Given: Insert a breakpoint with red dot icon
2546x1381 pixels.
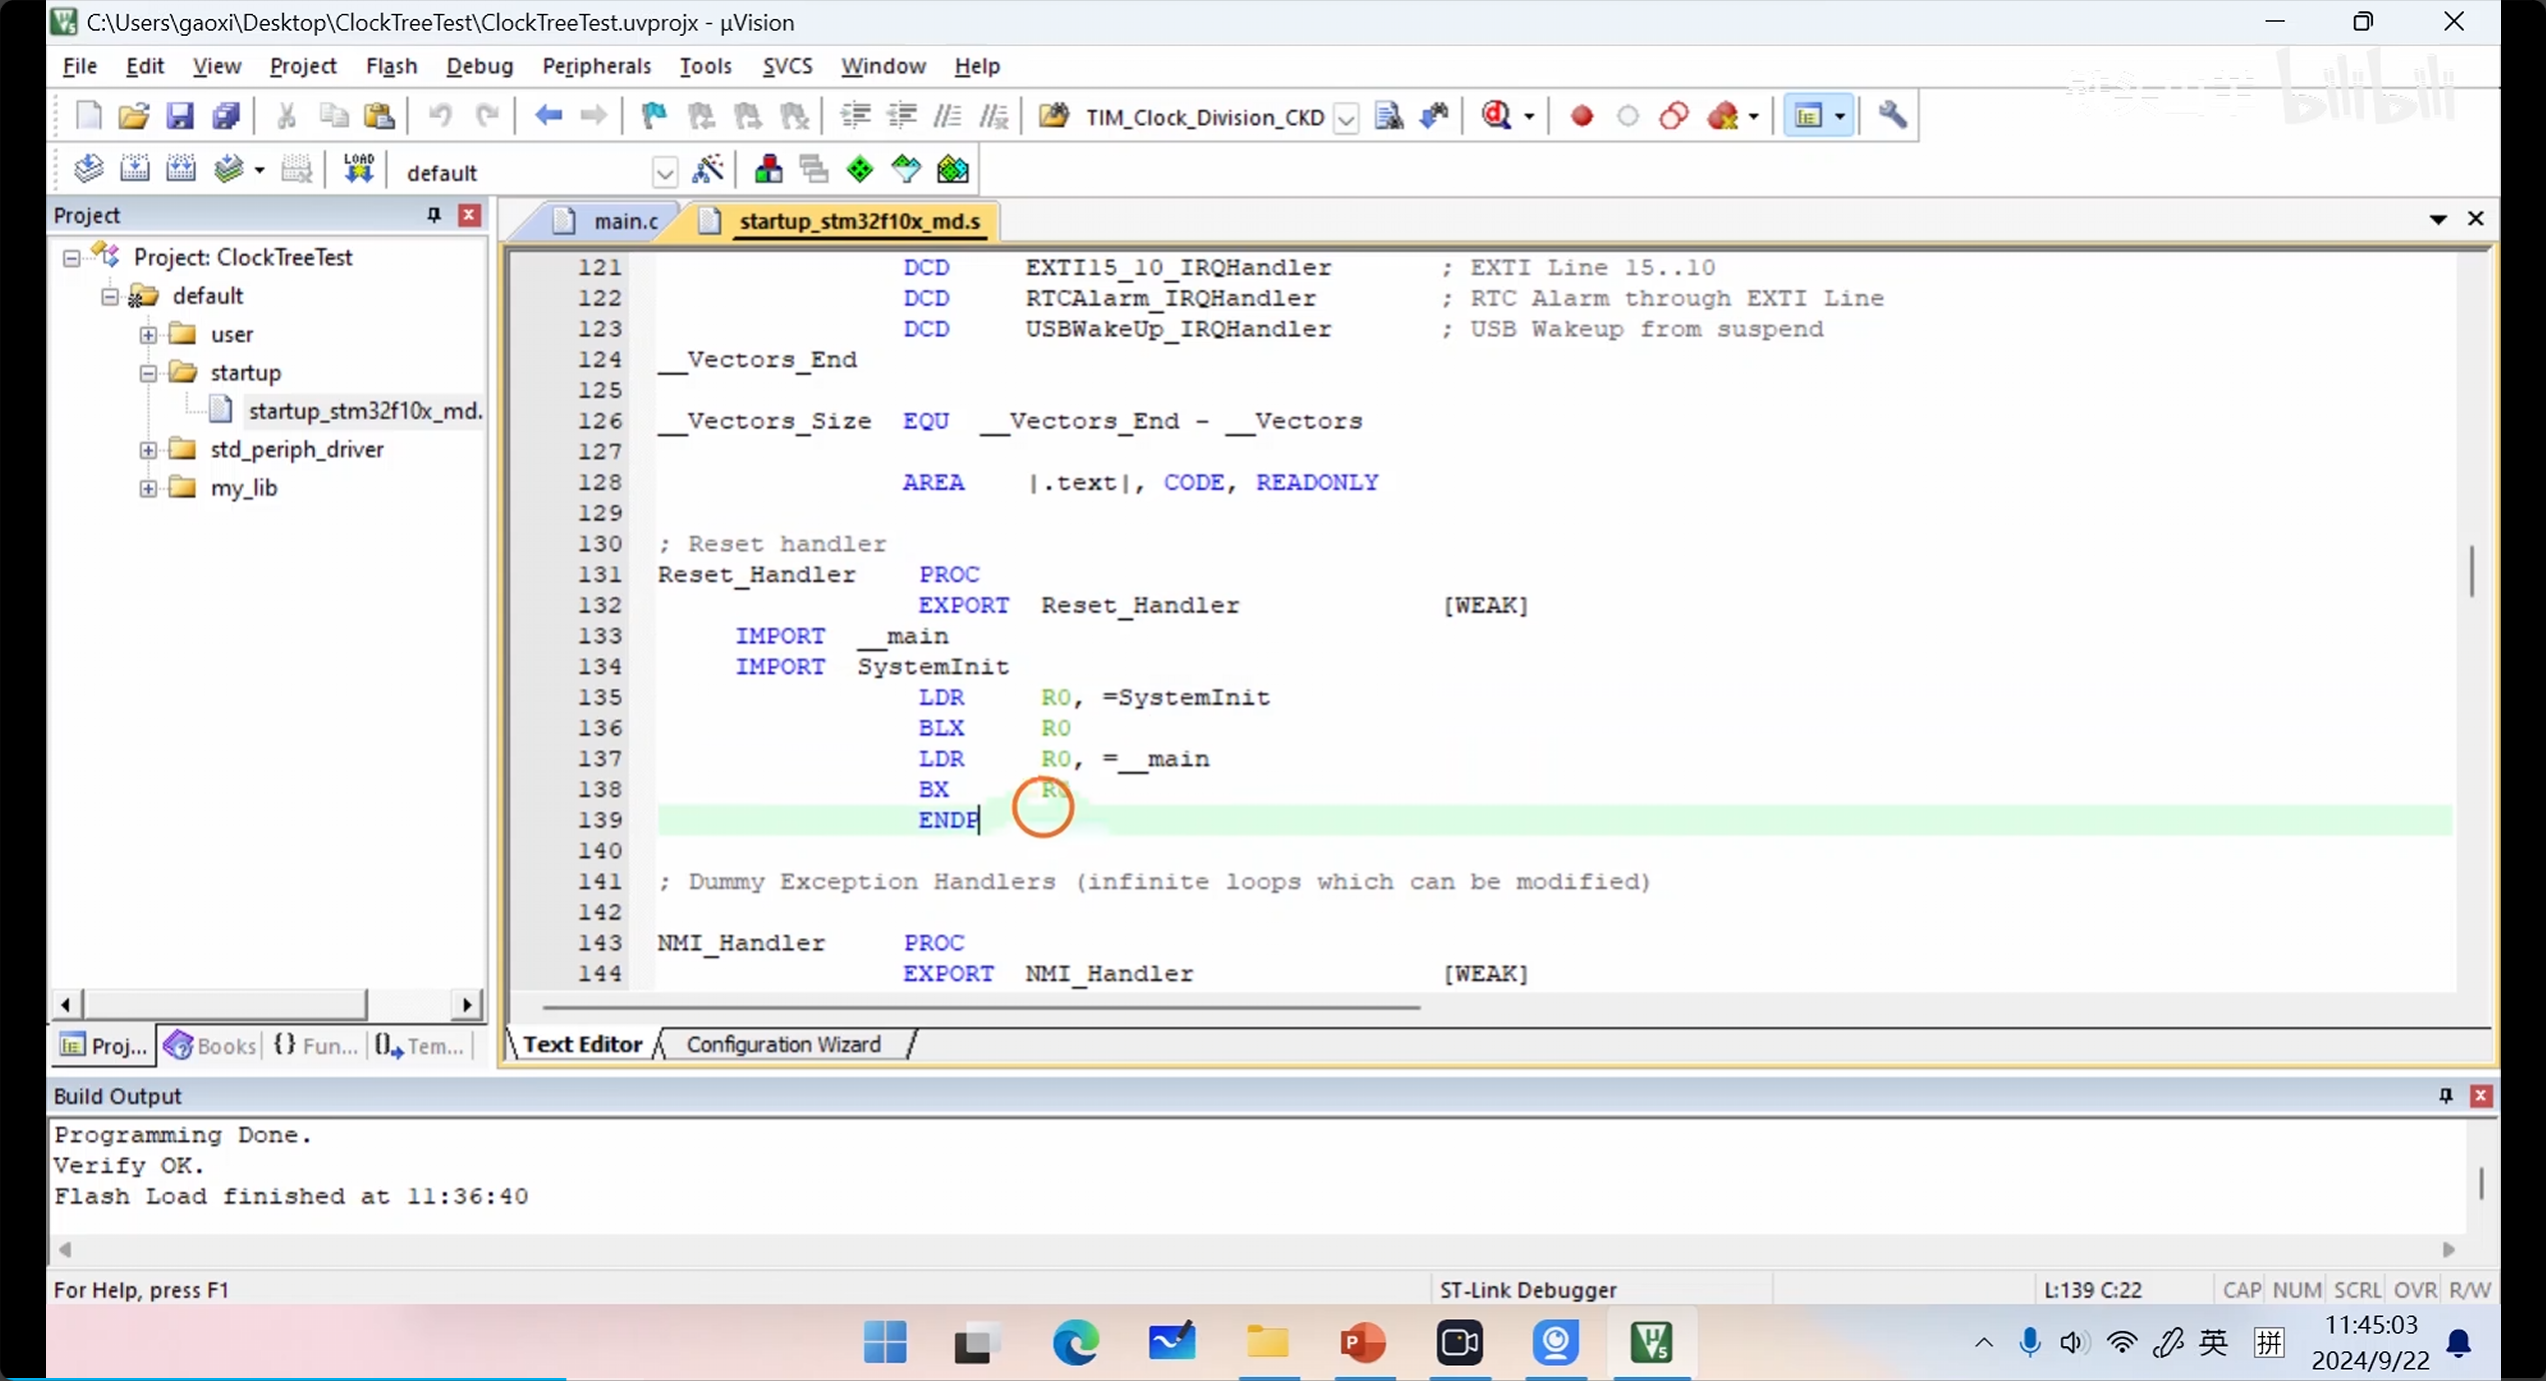Looking at the screenshot, I should click(1581, 116).
